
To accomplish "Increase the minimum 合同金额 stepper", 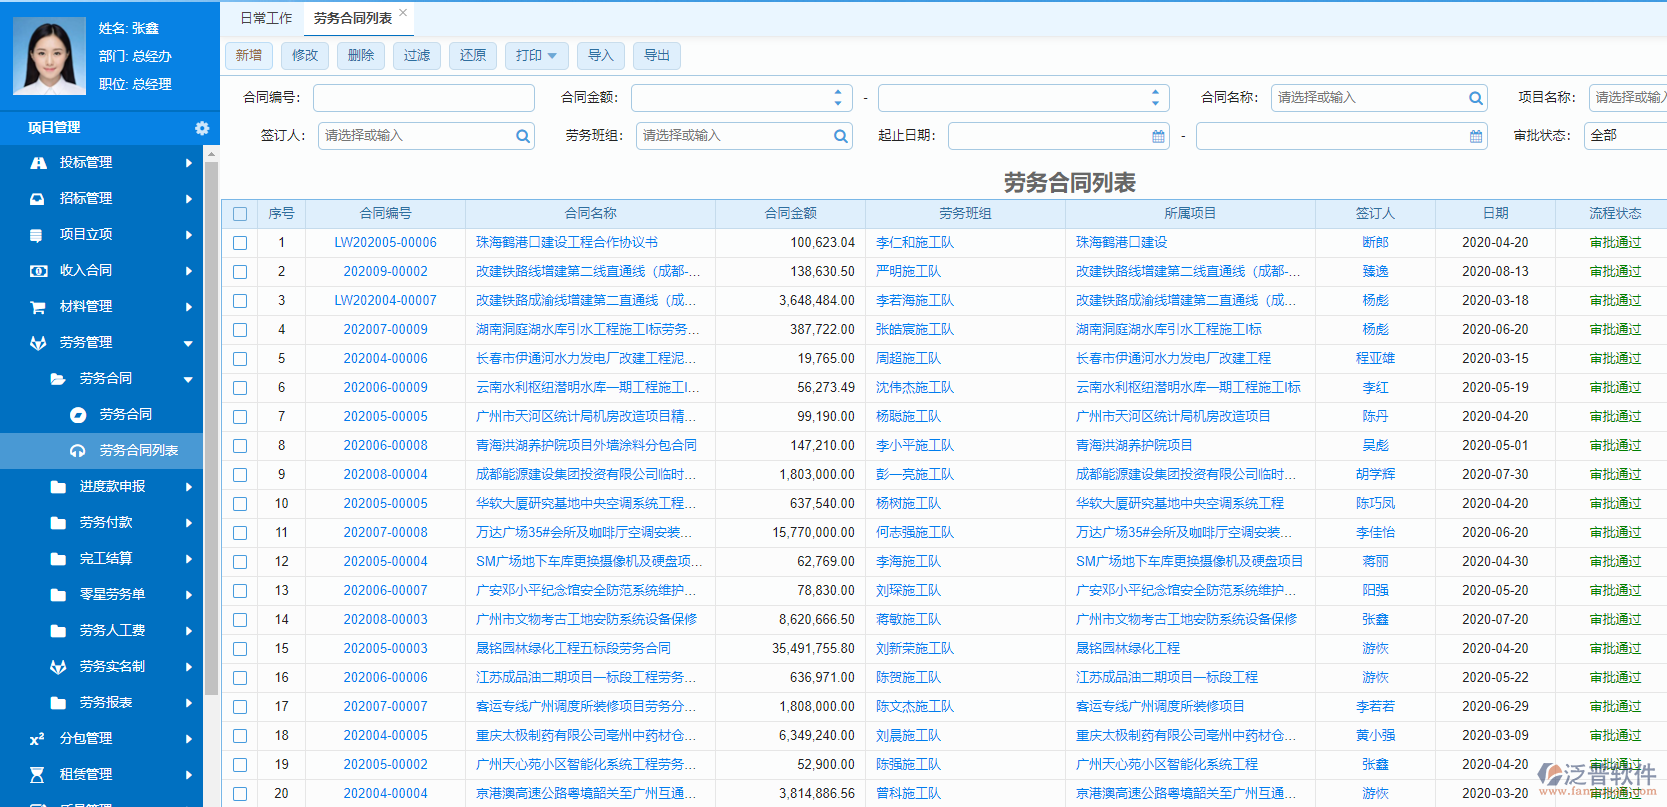I will coord(838,92).
